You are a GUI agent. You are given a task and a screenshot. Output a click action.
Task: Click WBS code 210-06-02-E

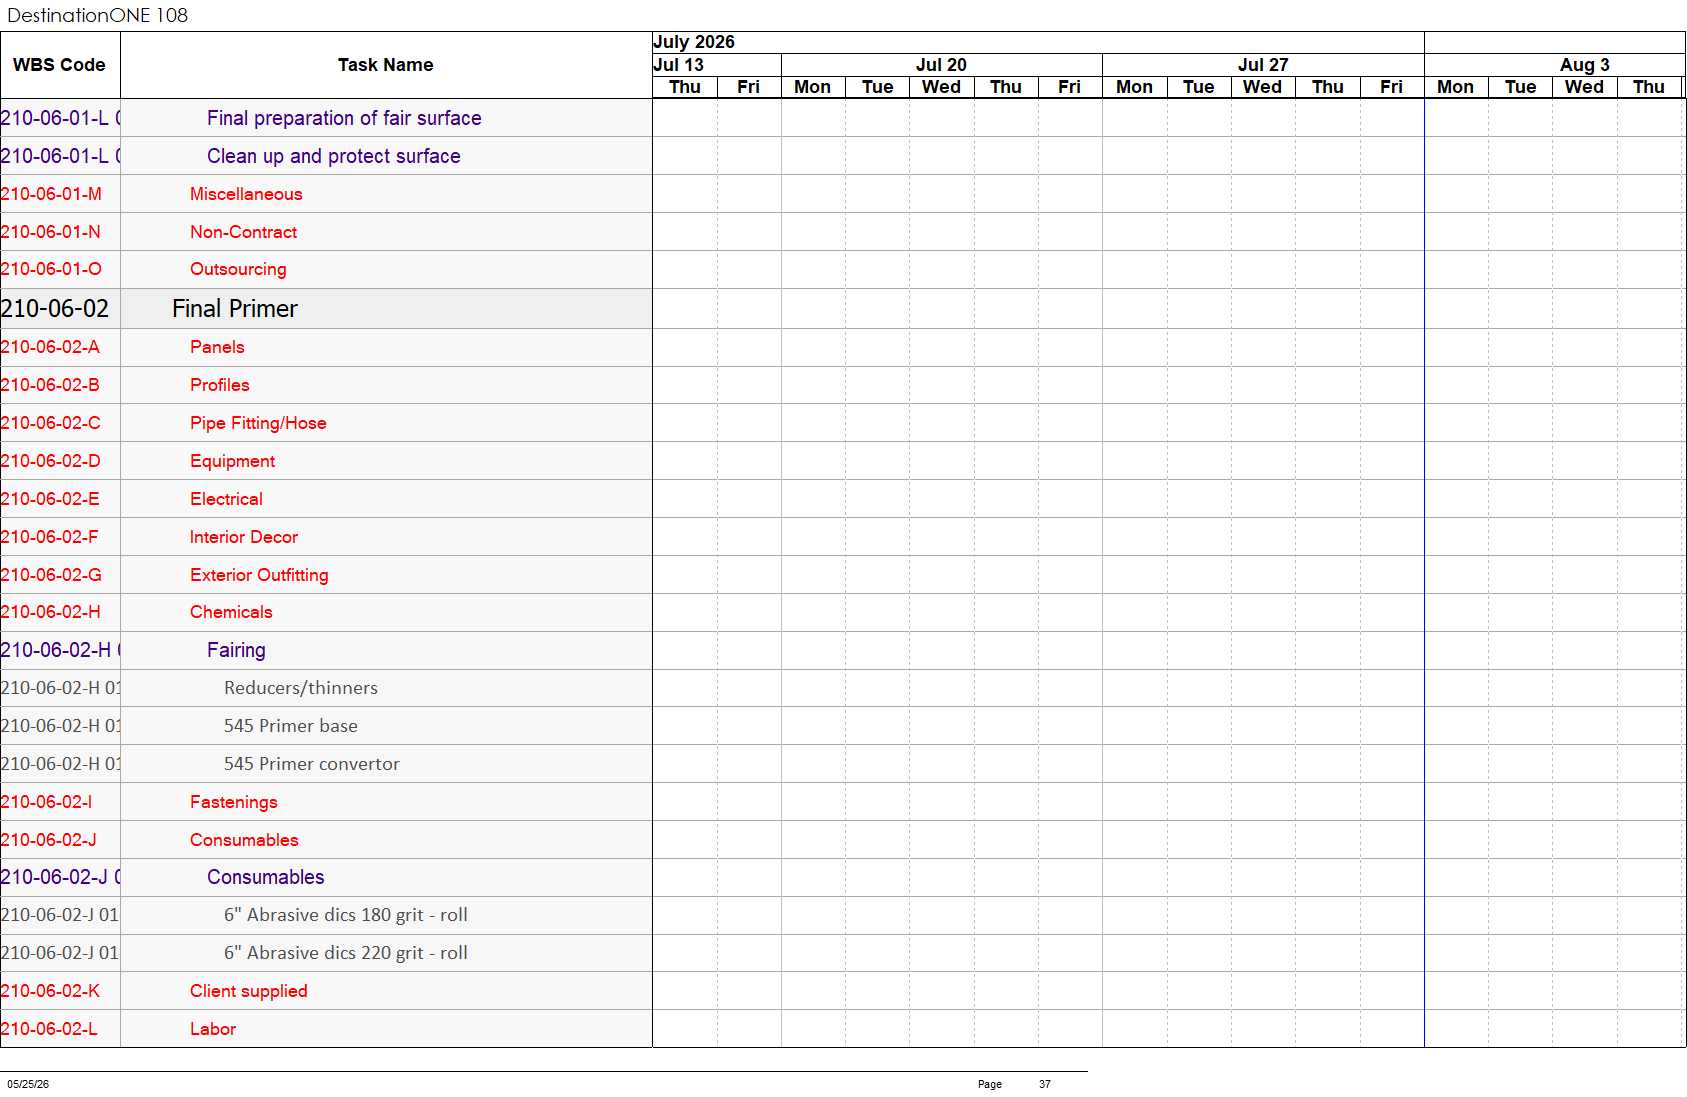(x=50, y=499)
